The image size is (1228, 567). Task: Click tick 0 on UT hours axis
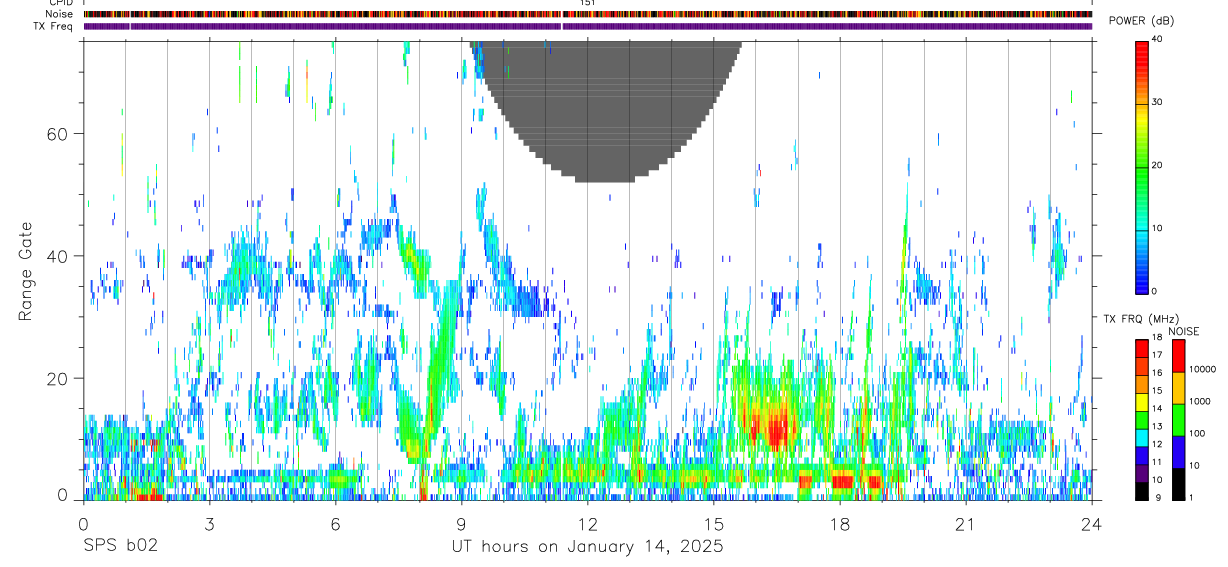click(83, 524)
